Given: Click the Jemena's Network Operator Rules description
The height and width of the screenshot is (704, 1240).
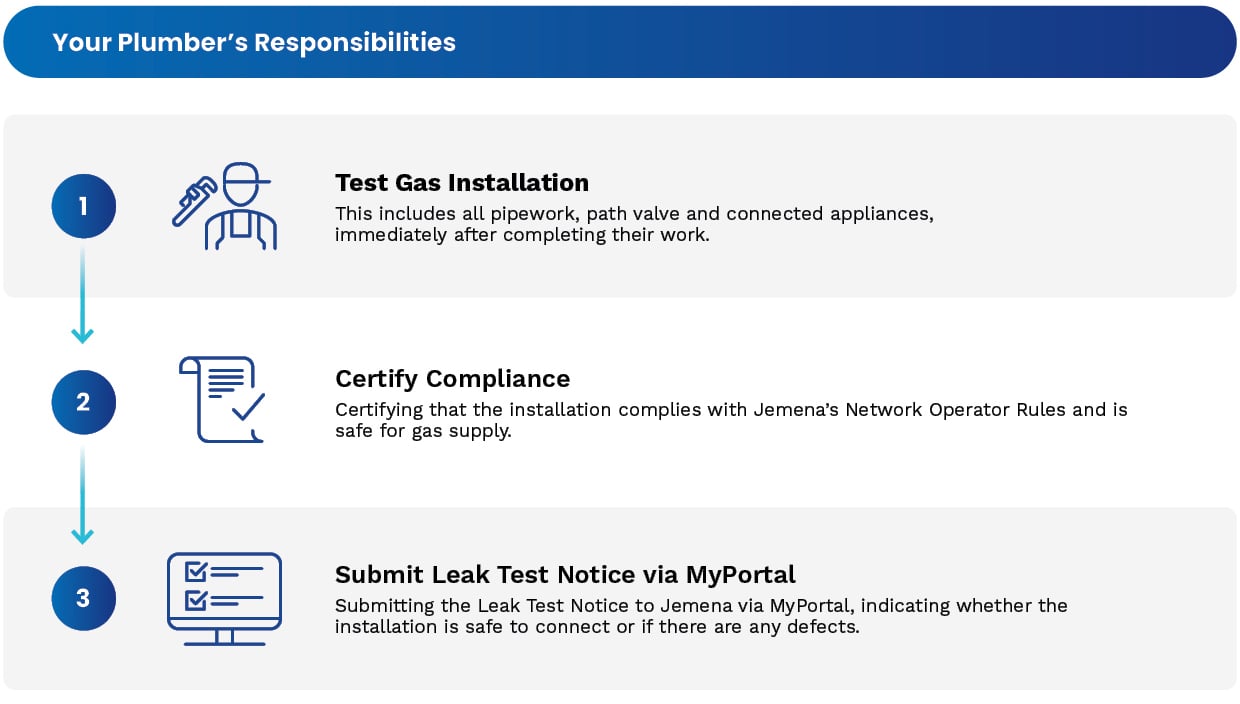Looking at the screenshot, I should pyautogui.click(x=730, y=421).
